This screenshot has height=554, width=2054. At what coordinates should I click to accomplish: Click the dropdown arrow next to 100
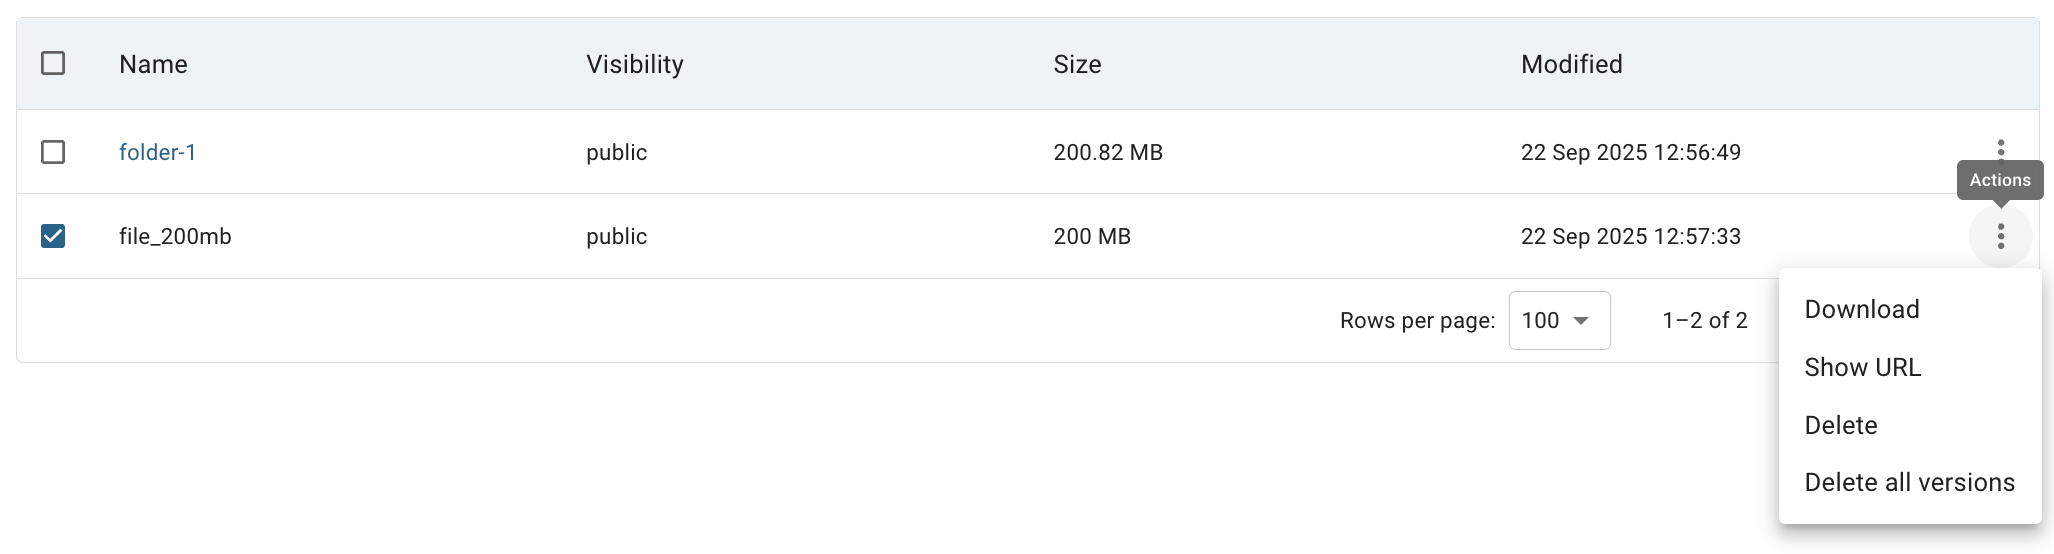(x=1581, y=320)
